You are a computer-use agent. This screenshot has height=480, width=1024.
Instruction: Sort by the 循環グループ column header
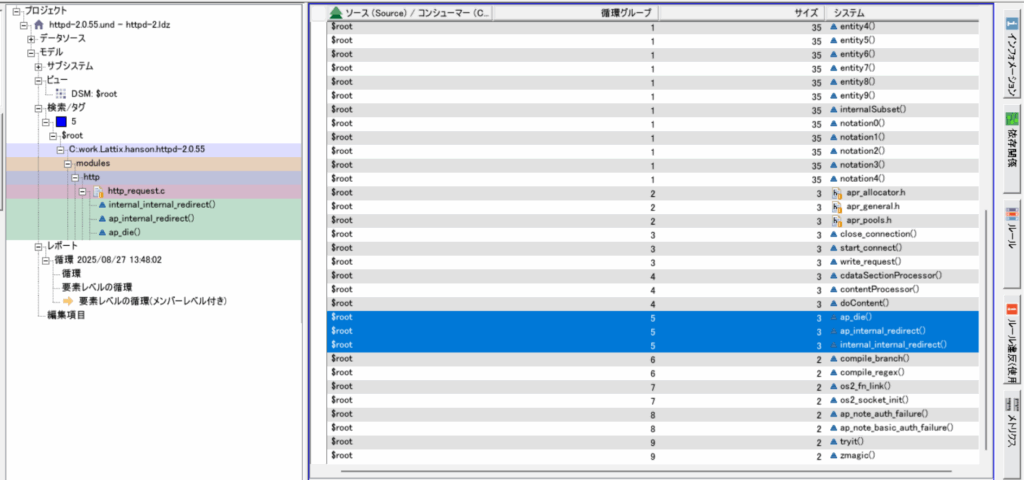[627, 13]
